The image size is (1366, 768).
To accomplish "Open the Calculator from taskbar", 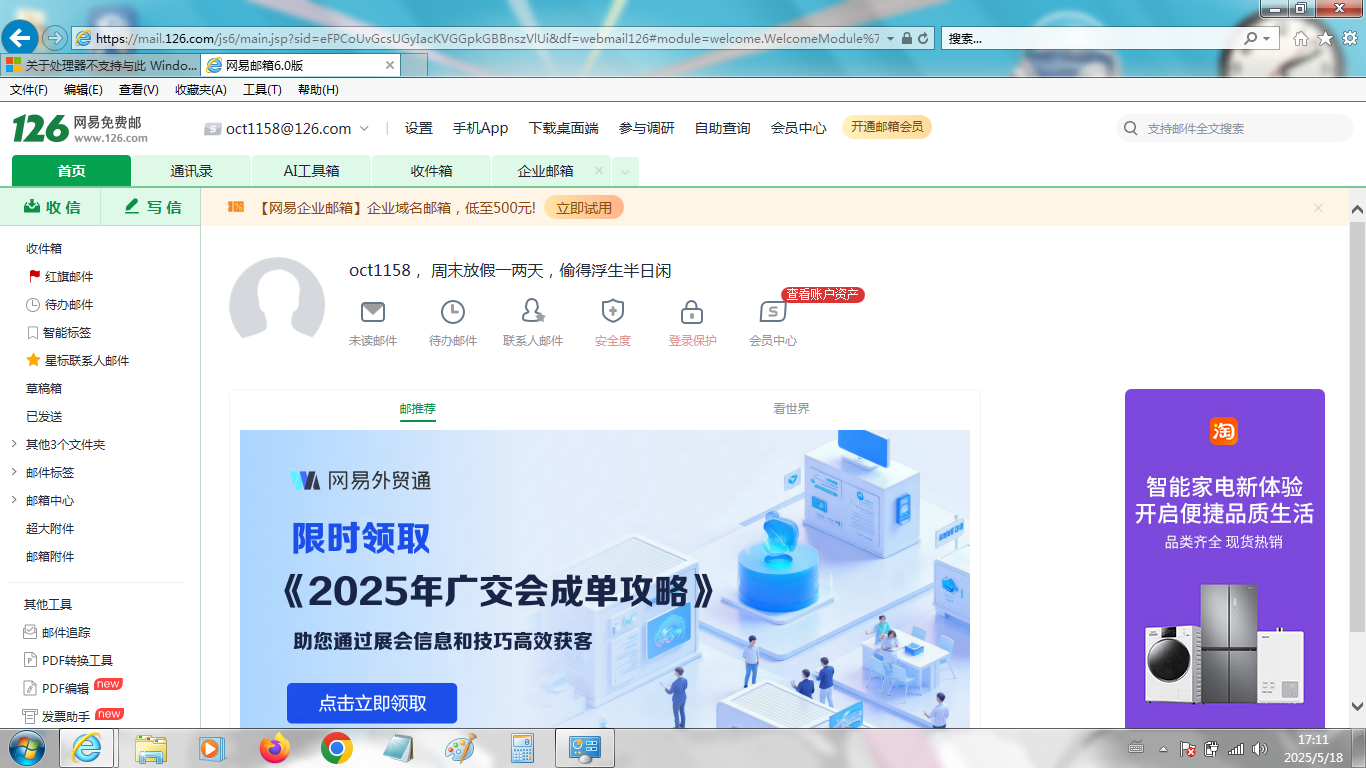I will pos(522,748).
